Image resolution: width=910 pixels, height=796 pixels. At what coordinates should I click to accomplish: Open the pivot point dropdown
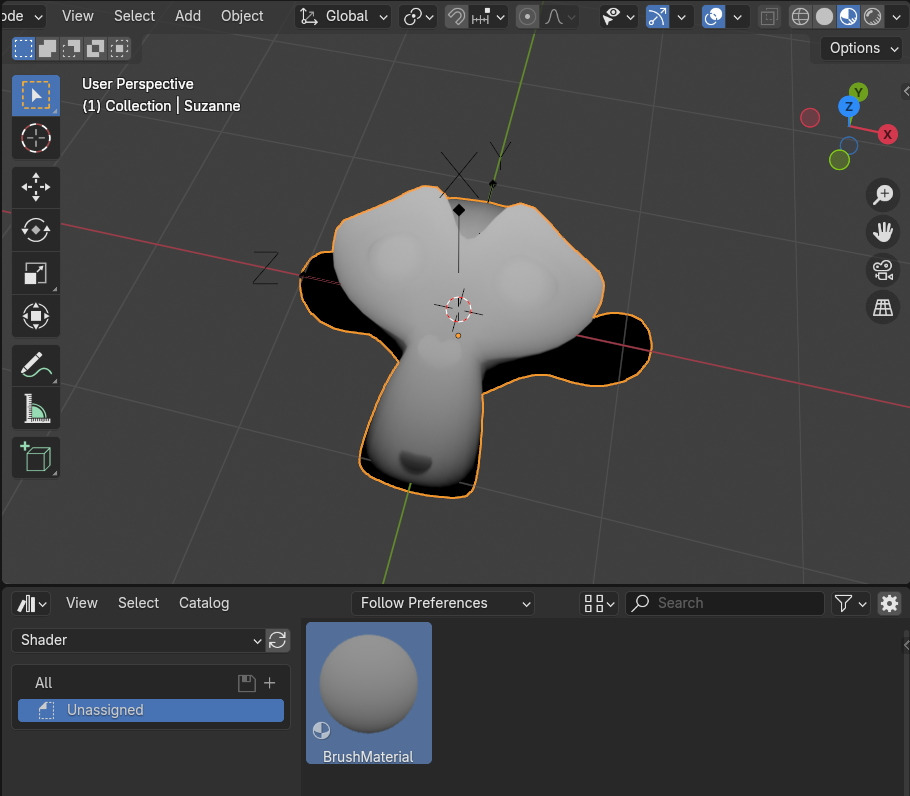click(418, 17)
